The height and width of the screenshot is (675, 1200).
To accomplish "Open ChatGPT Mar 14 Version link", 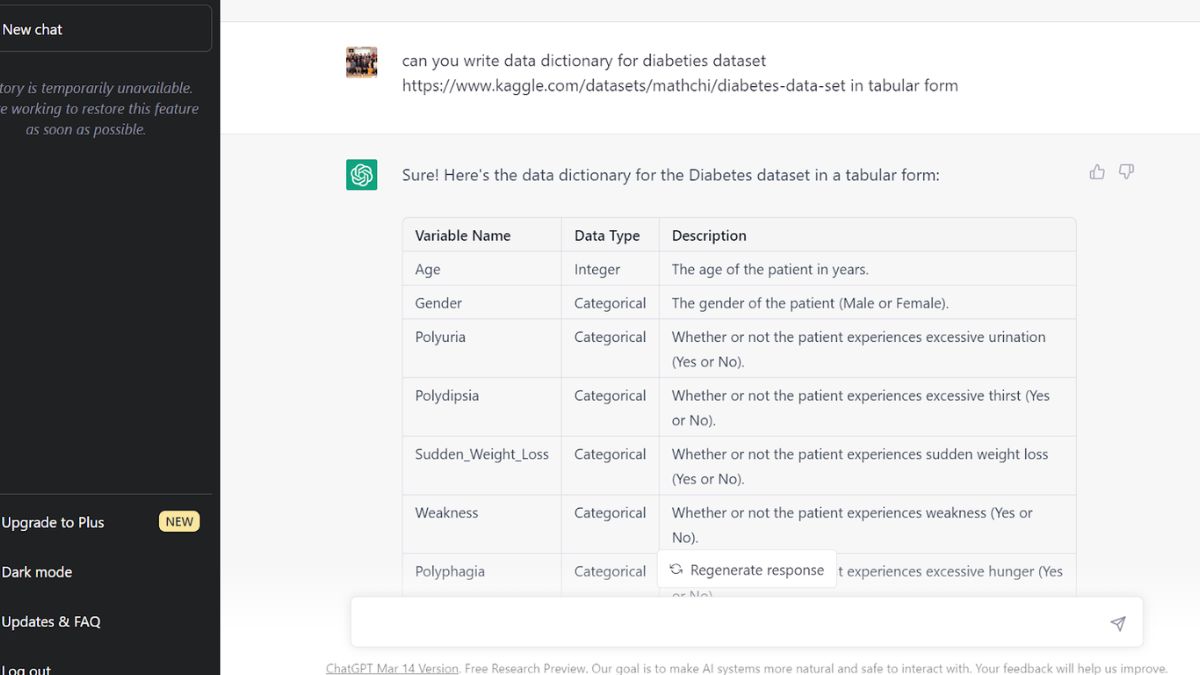I will (x=392, y=668).
